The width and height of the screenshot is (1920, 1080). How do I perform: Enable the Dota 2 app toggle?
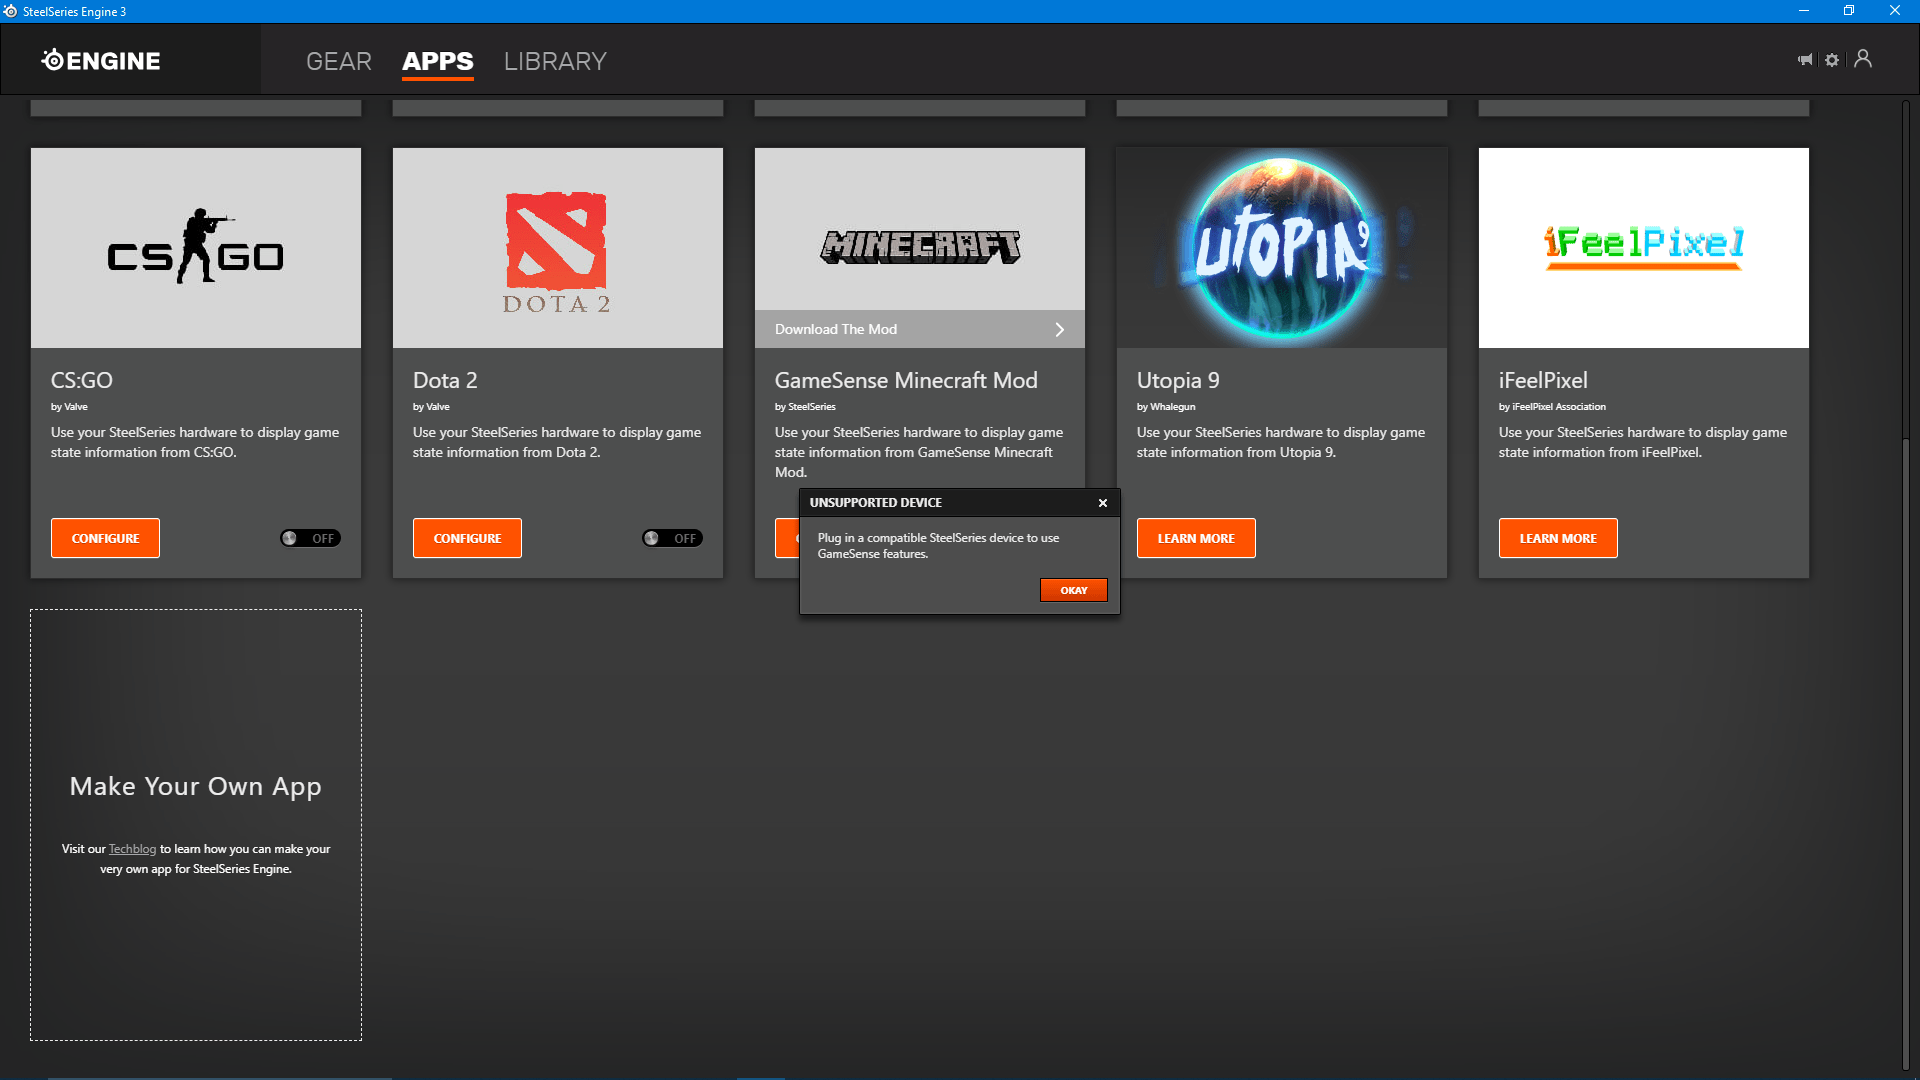(672, 538)
